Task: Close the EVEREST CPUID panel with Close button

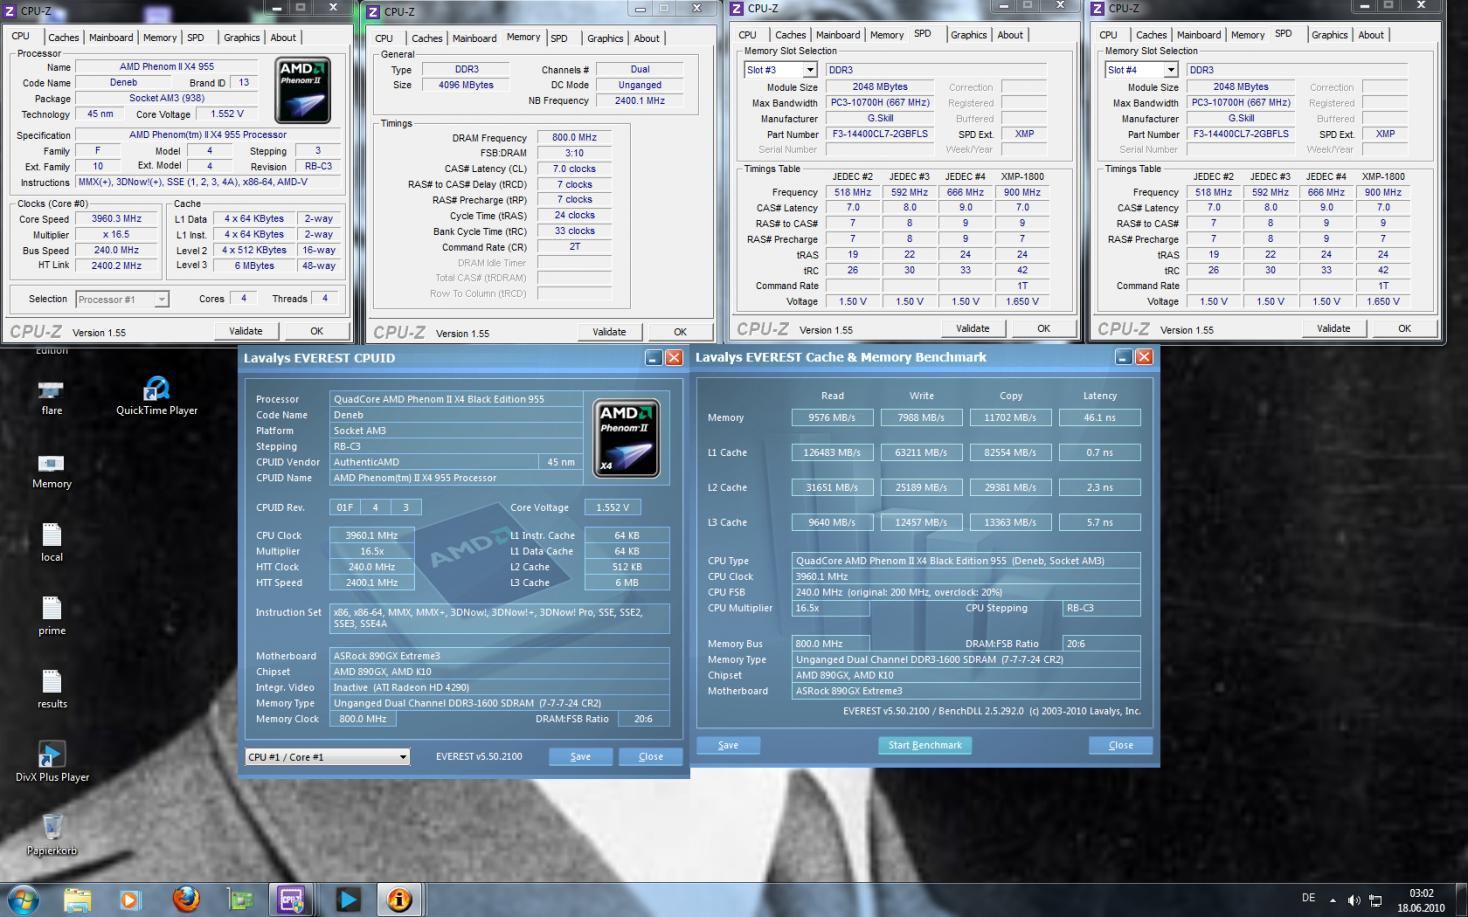Action: [x=651, y=757]
